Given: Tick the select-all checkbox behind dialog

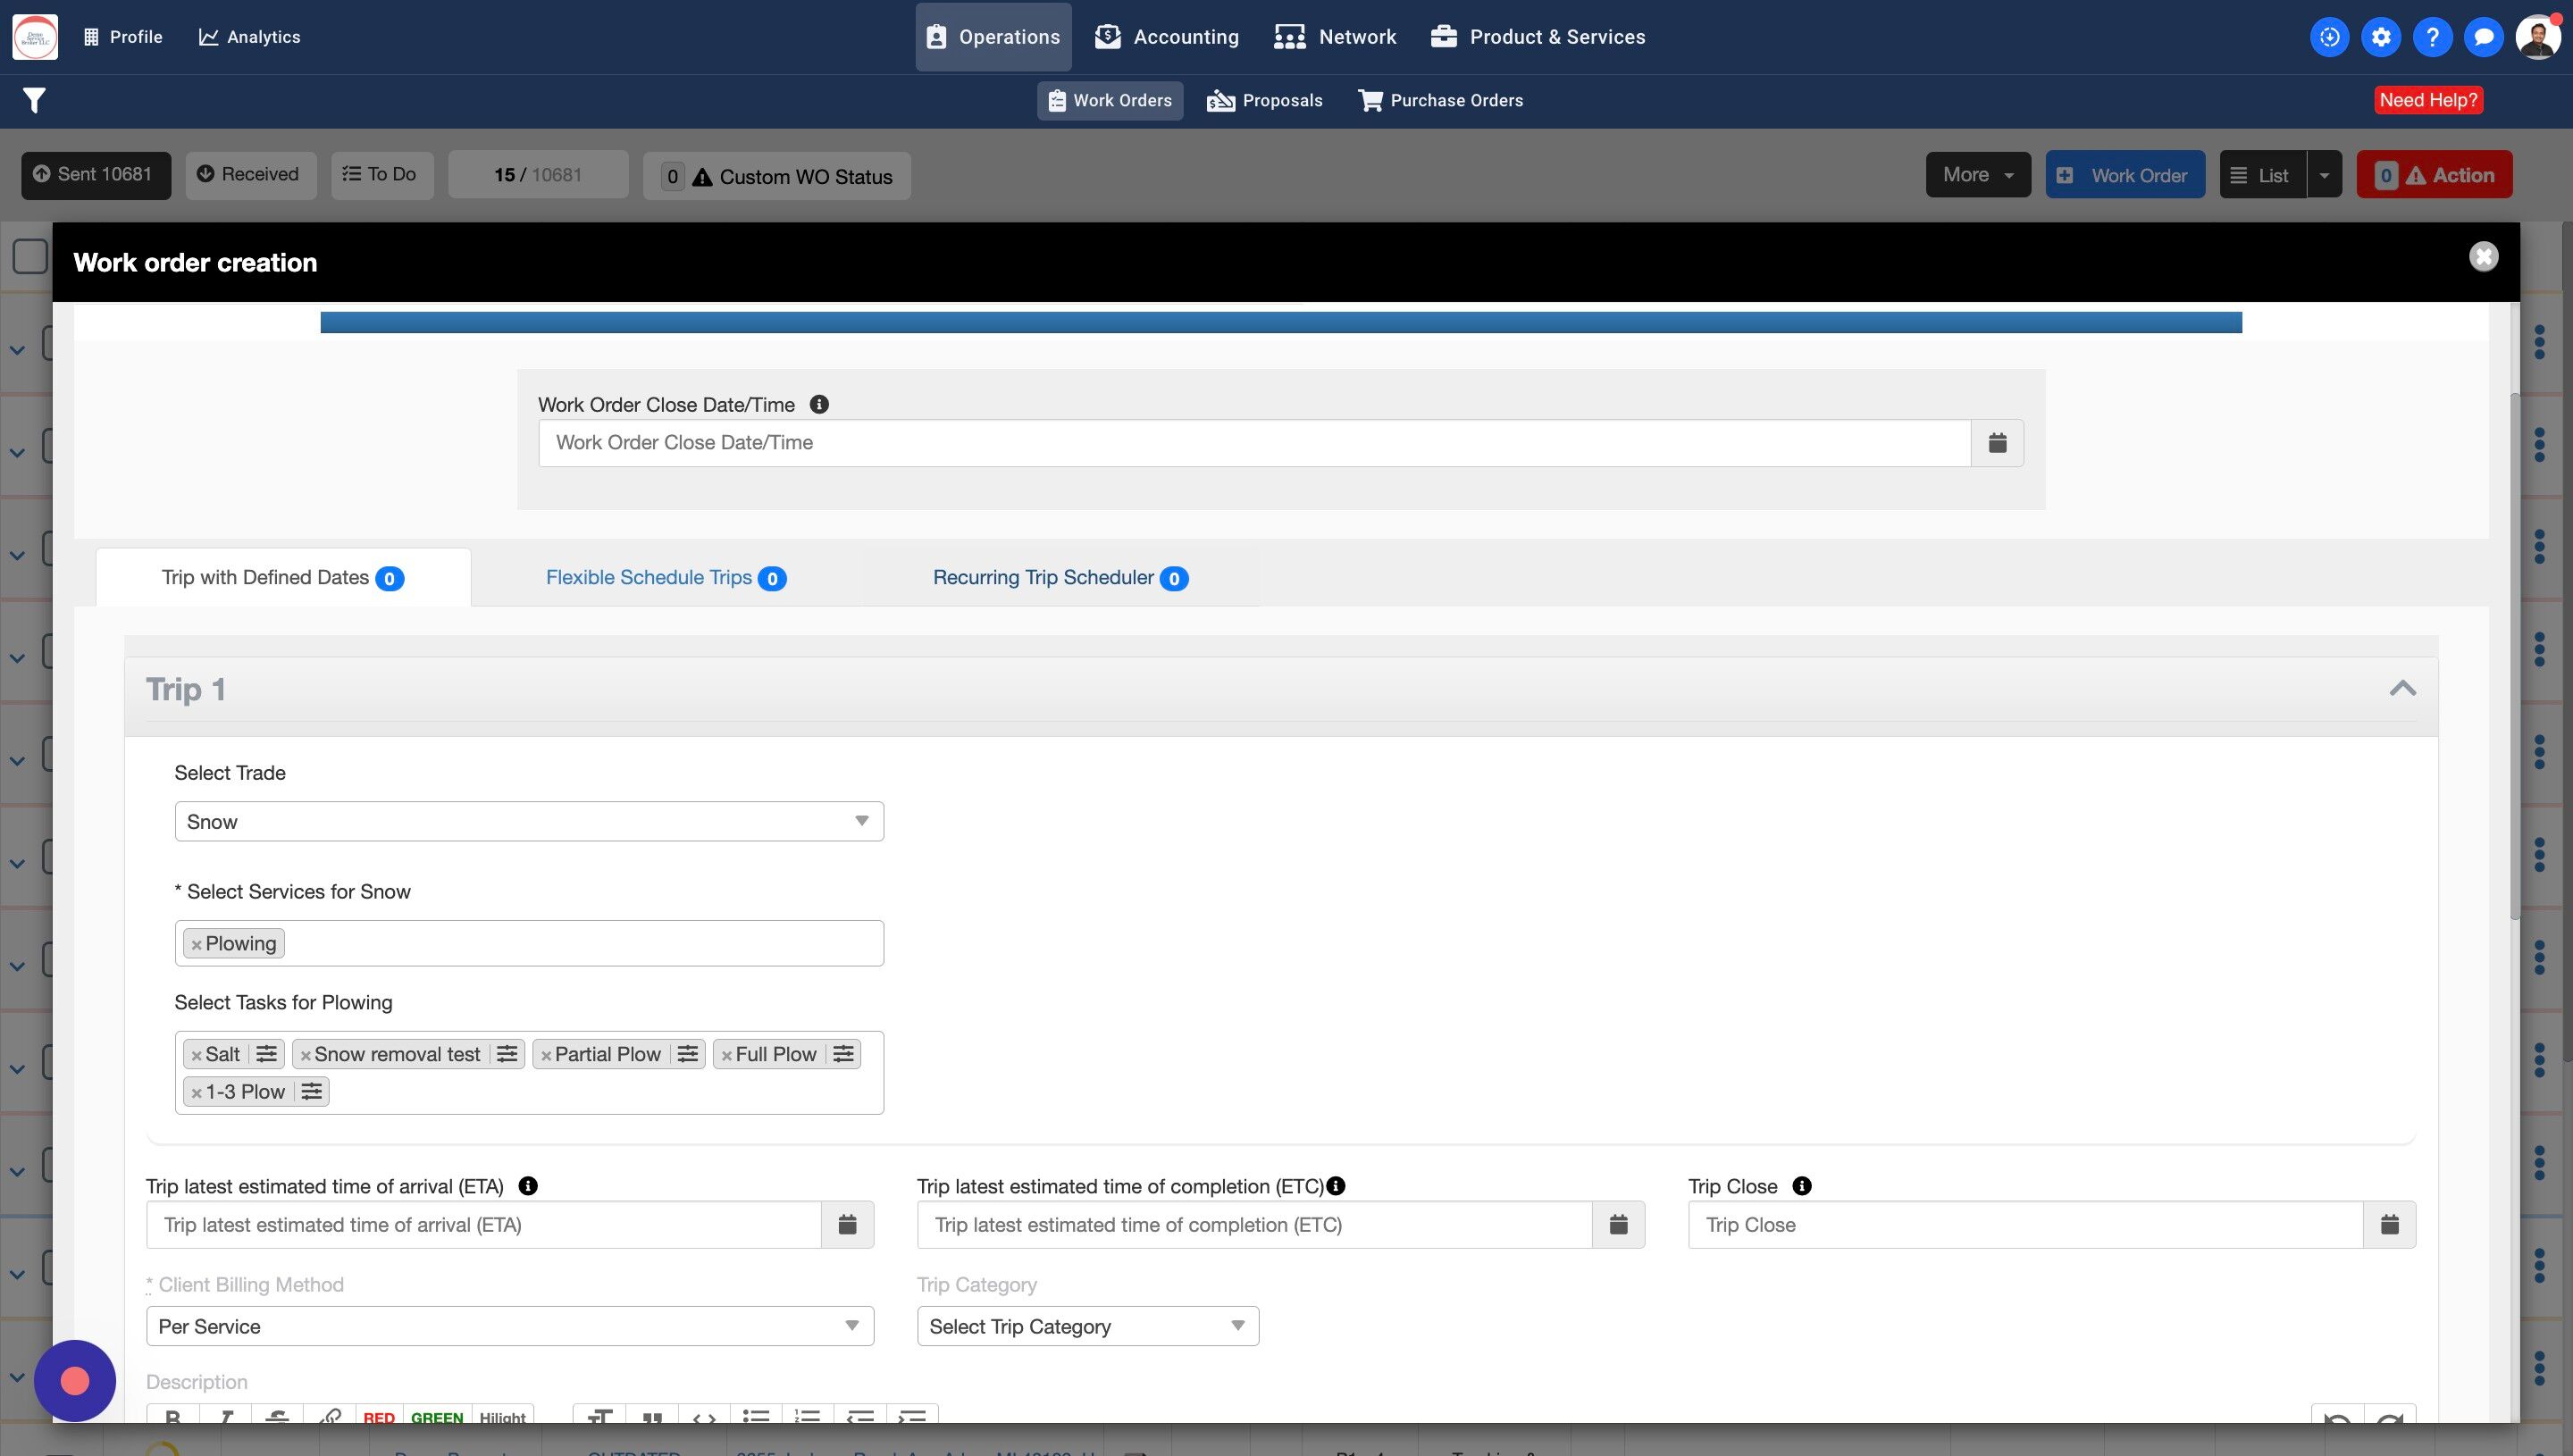Looking at the screenshot, I should (30, 256).
